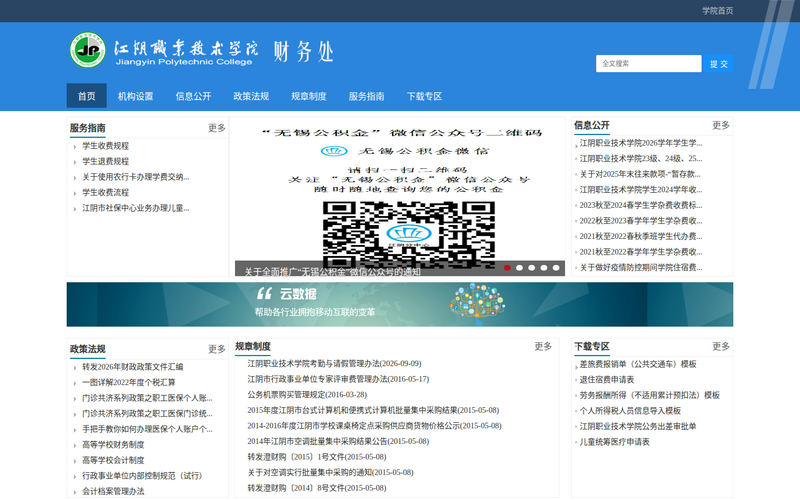The height and width of the screenshot is (500, 800).
Task: Open the 学院首页 link at top right
Action: coord(717,11)
